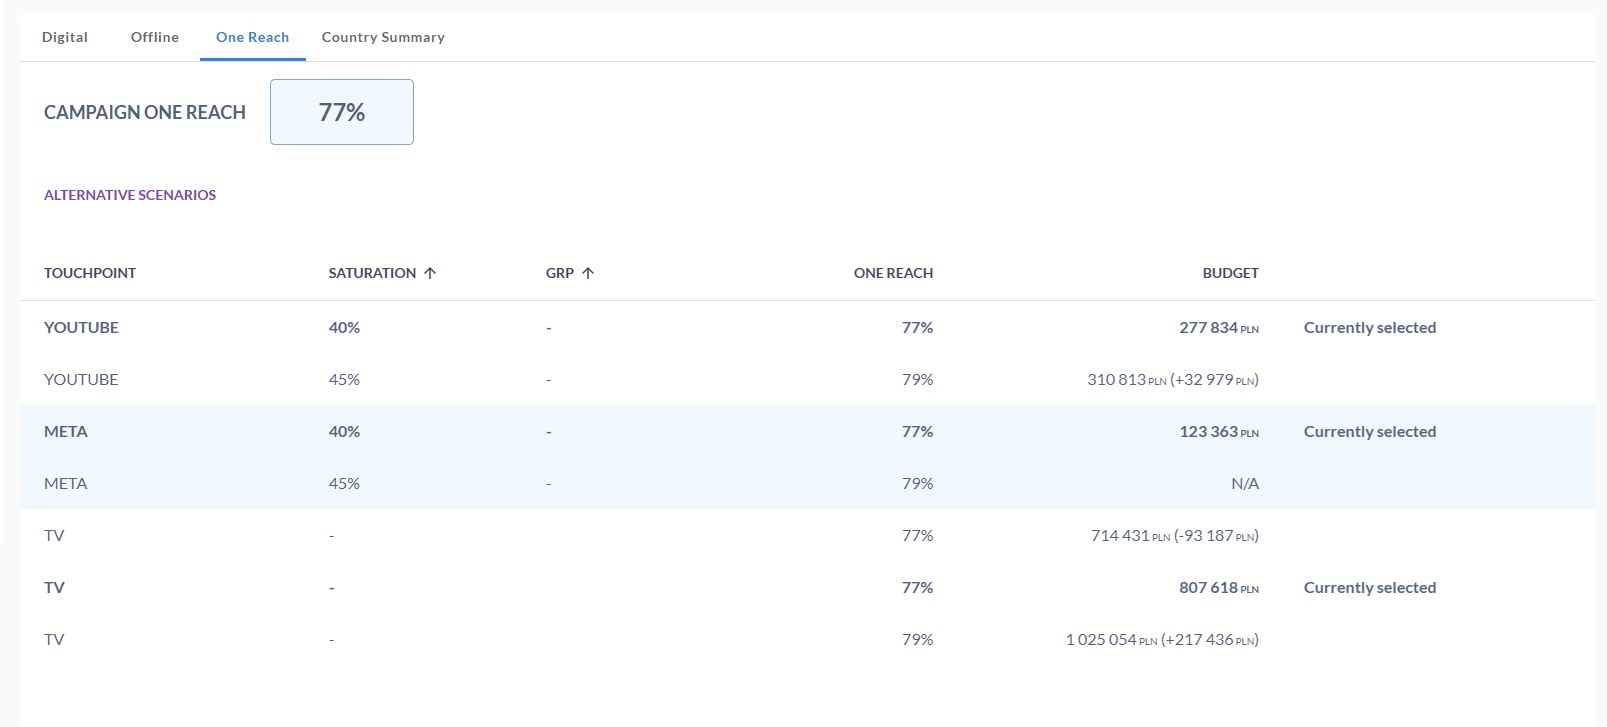The height and width of the screenshot is (727, 1607).
Task: Switch to the Digital tab
Action: [x=65, y=37]
